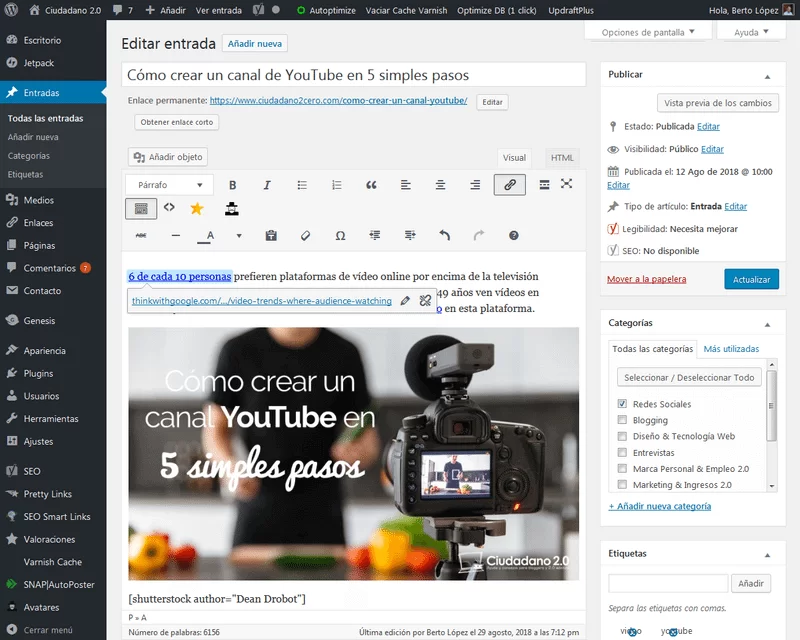Open the text color dropdown arrow
This screenshot has width=800, height=640.
coord(239,235)
